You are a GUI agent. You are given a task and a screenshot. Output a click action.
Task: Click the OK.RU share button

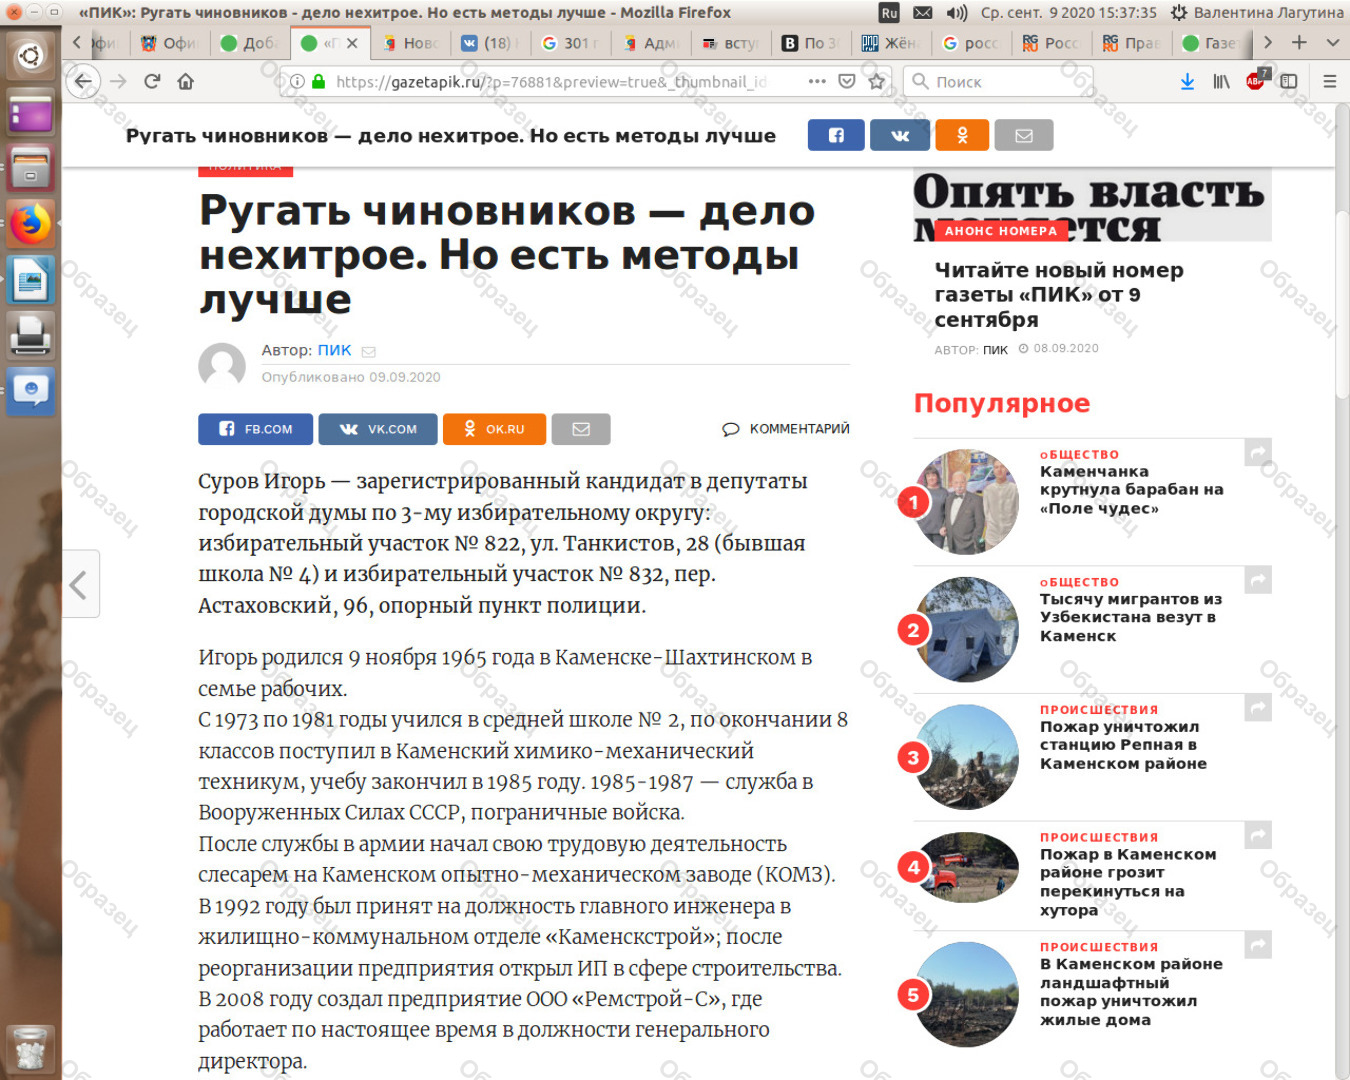495,429
